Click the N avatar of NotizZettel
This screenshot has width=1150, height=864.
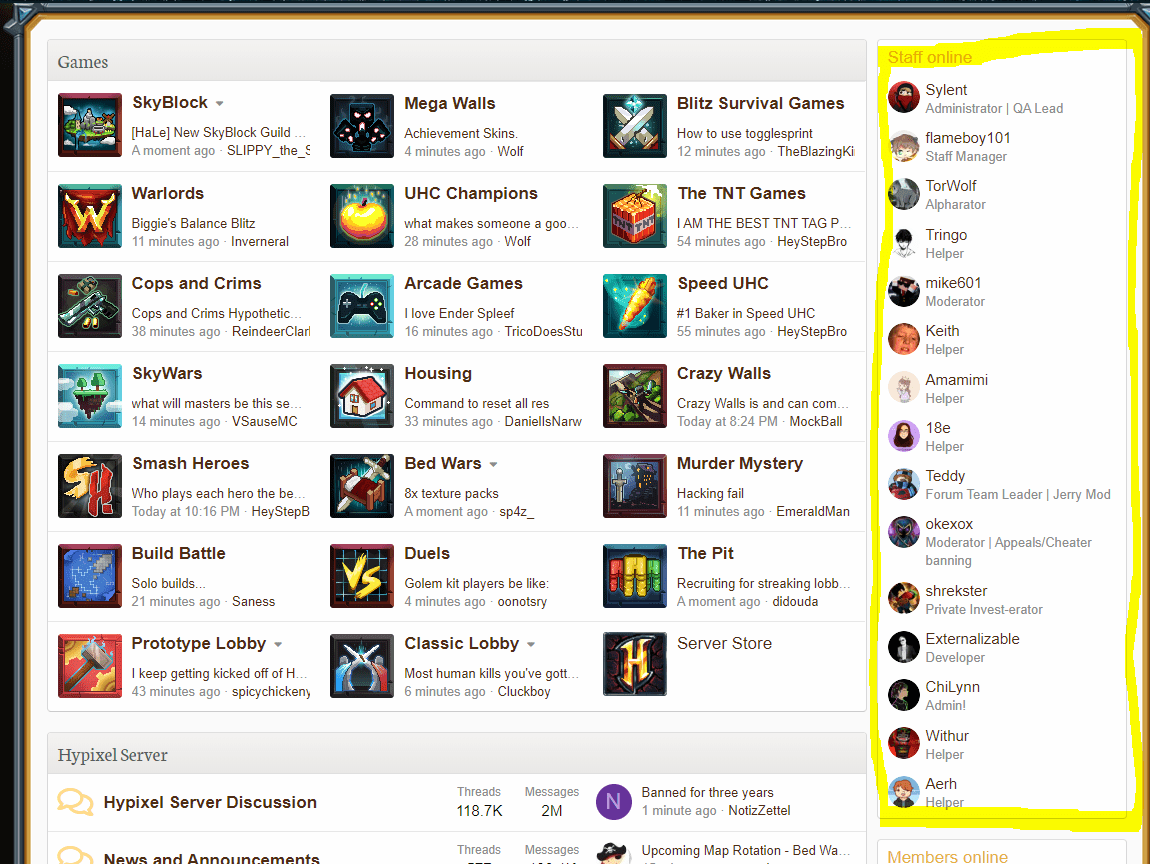[614, 802]
